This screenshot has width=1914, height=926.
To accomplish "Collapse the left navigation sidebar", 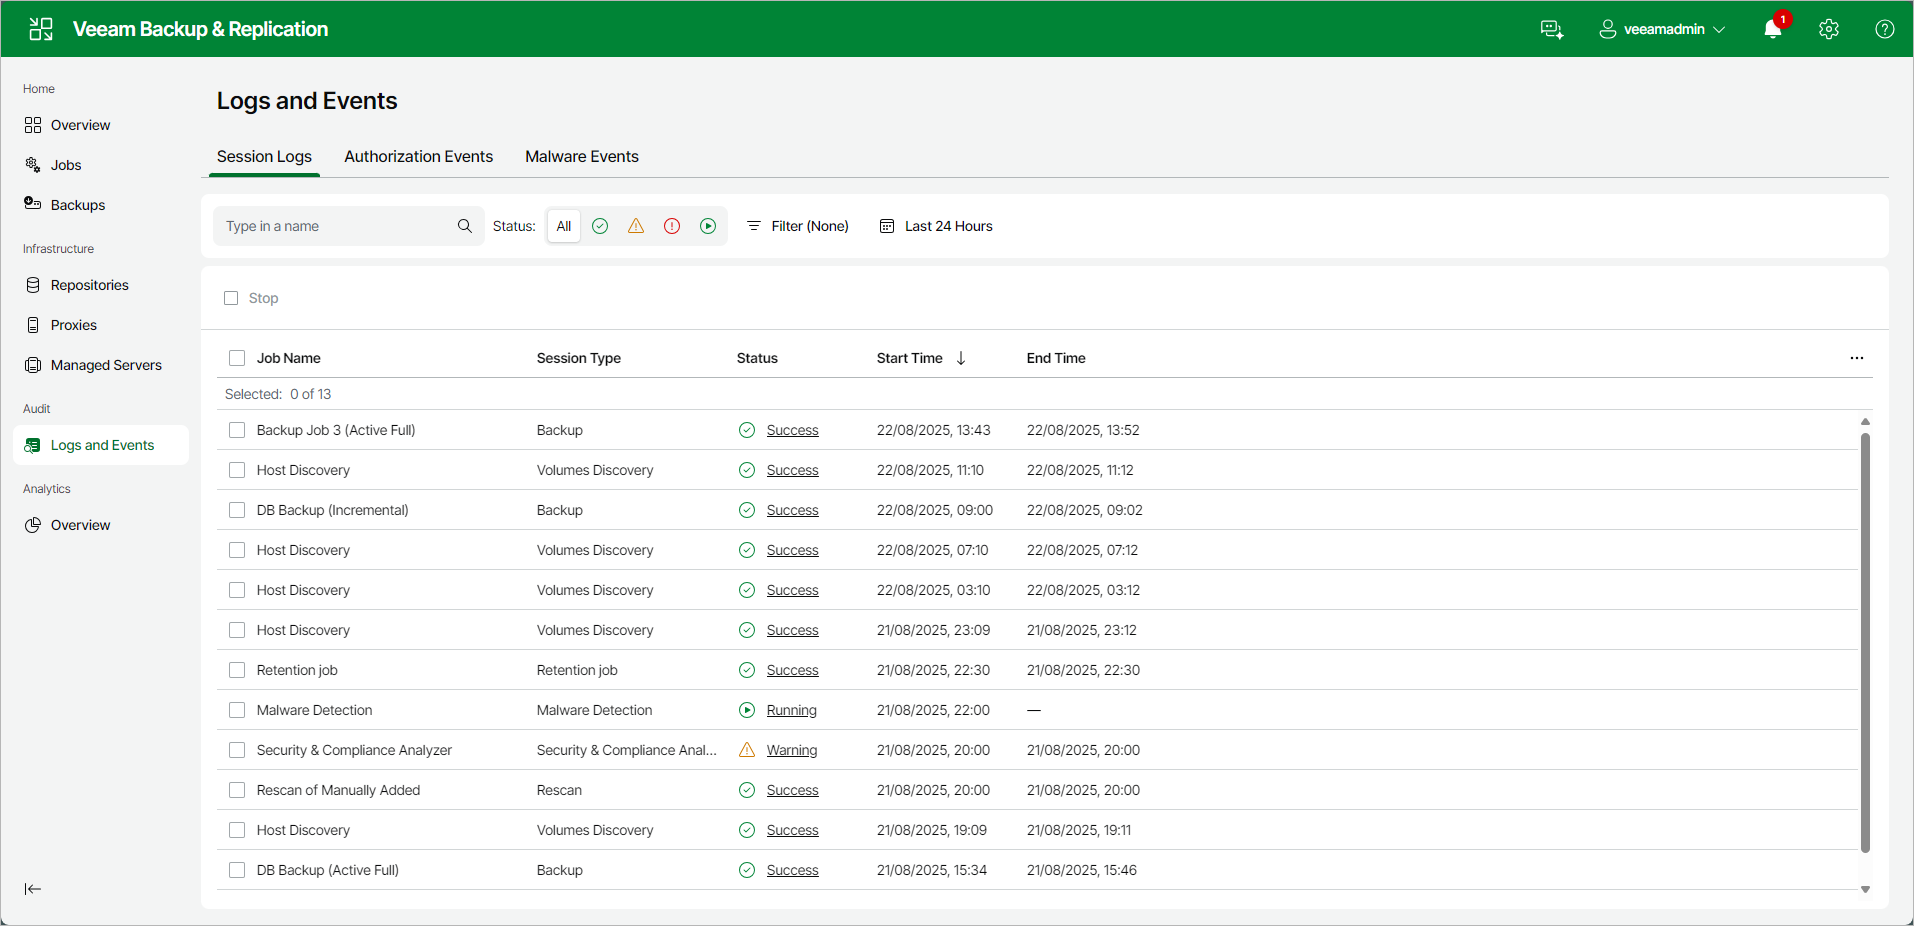I will (x=33, y=889).
